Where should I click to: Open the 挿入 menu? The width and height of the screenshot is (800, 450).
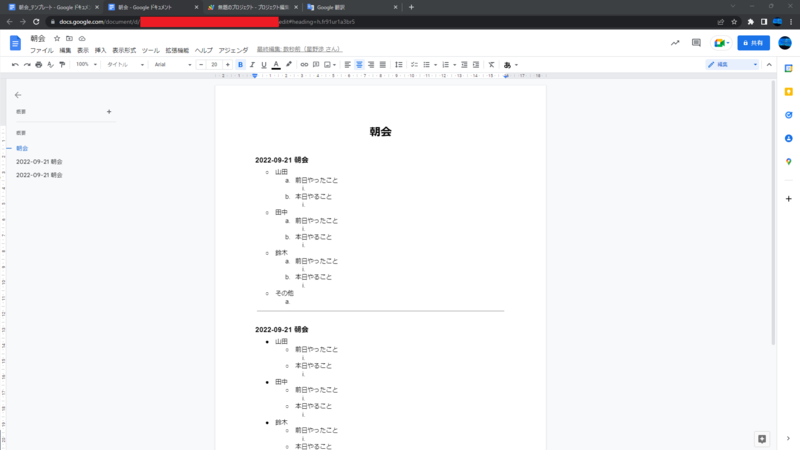click(101, 51)
